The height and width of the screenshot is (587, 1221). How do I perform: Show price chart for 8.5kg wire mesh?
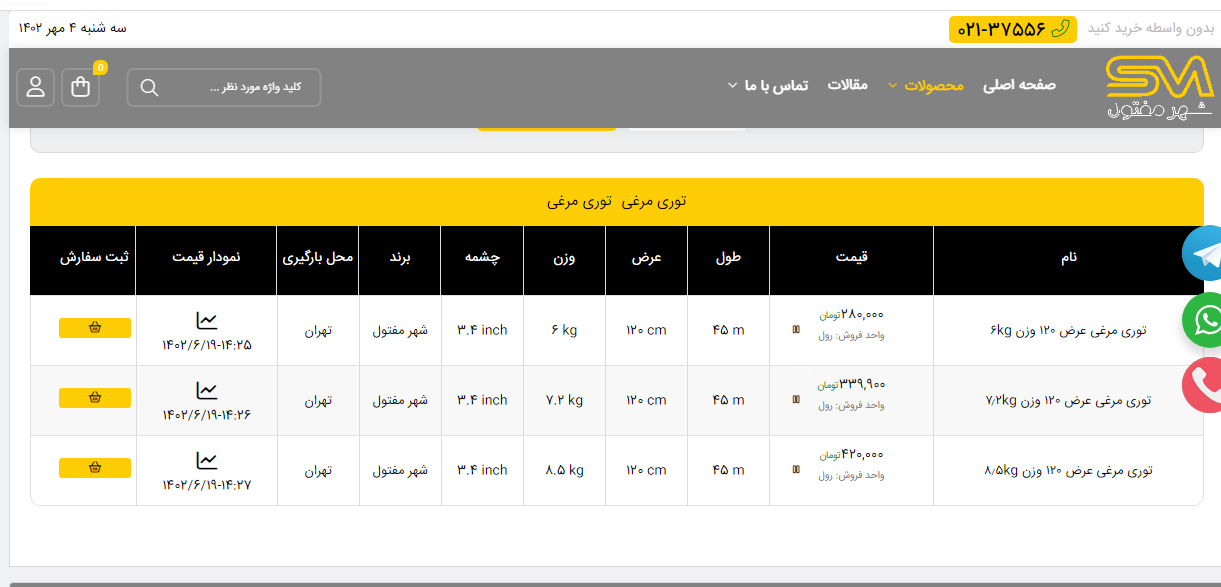pyautogui.click(x=207, y=461)
